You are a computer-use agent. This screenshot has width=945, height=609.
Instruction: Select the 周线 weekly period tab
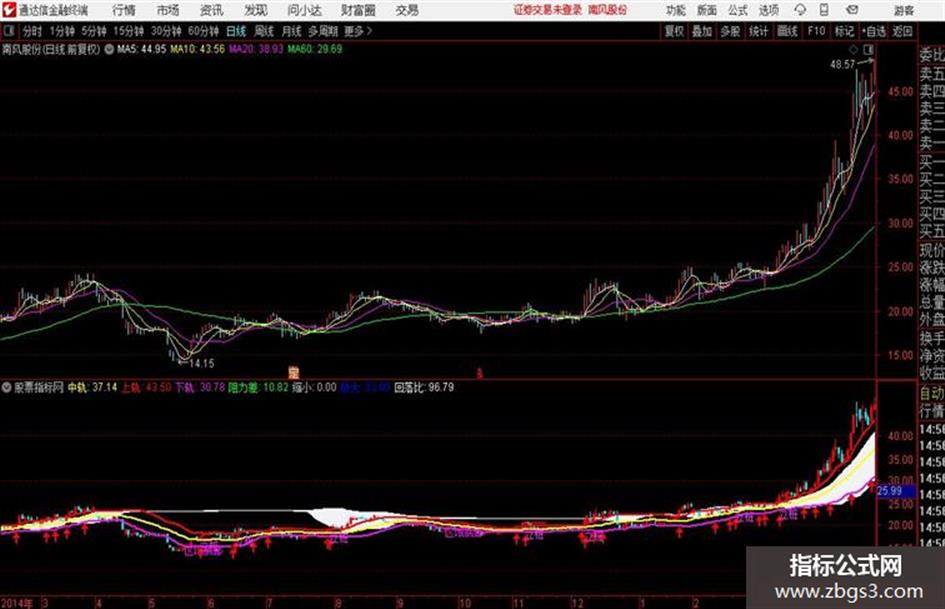(x=264, y=31)
